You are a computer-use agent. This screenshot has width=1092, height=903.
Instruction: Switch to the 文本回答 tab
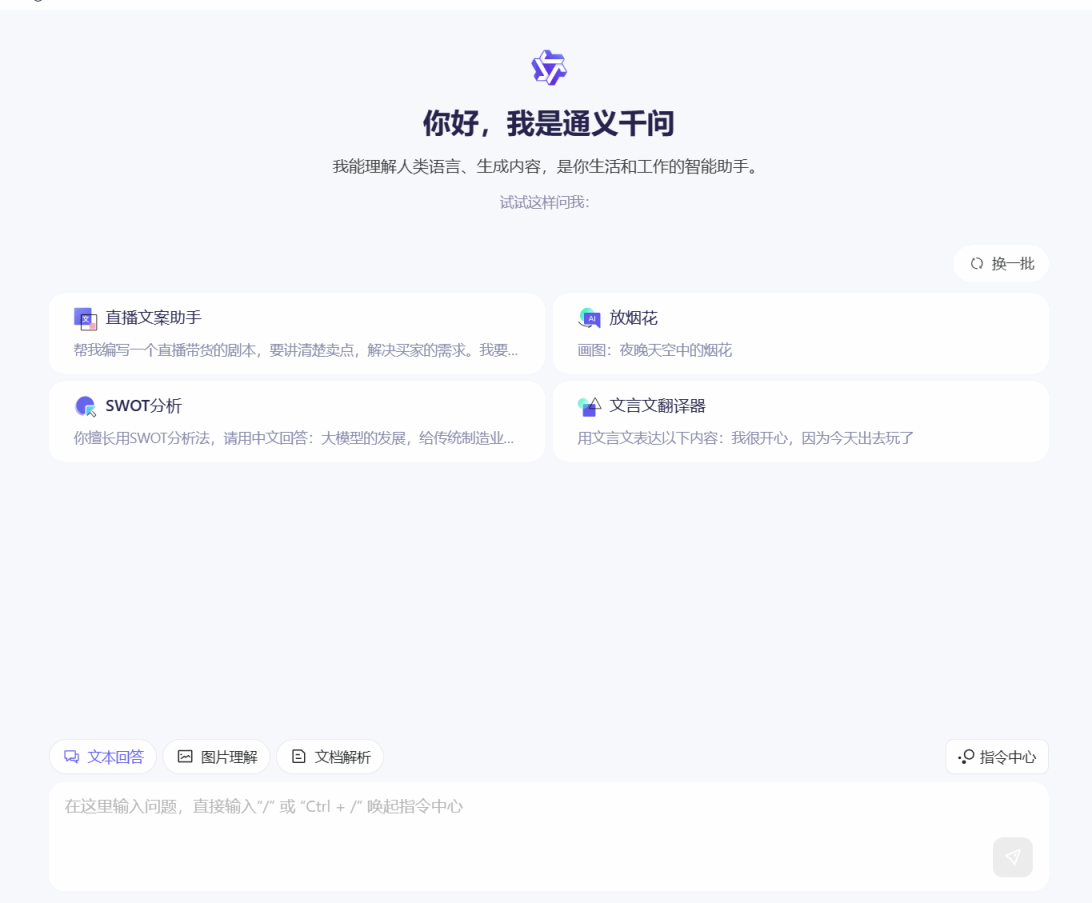tap(103, 757)
